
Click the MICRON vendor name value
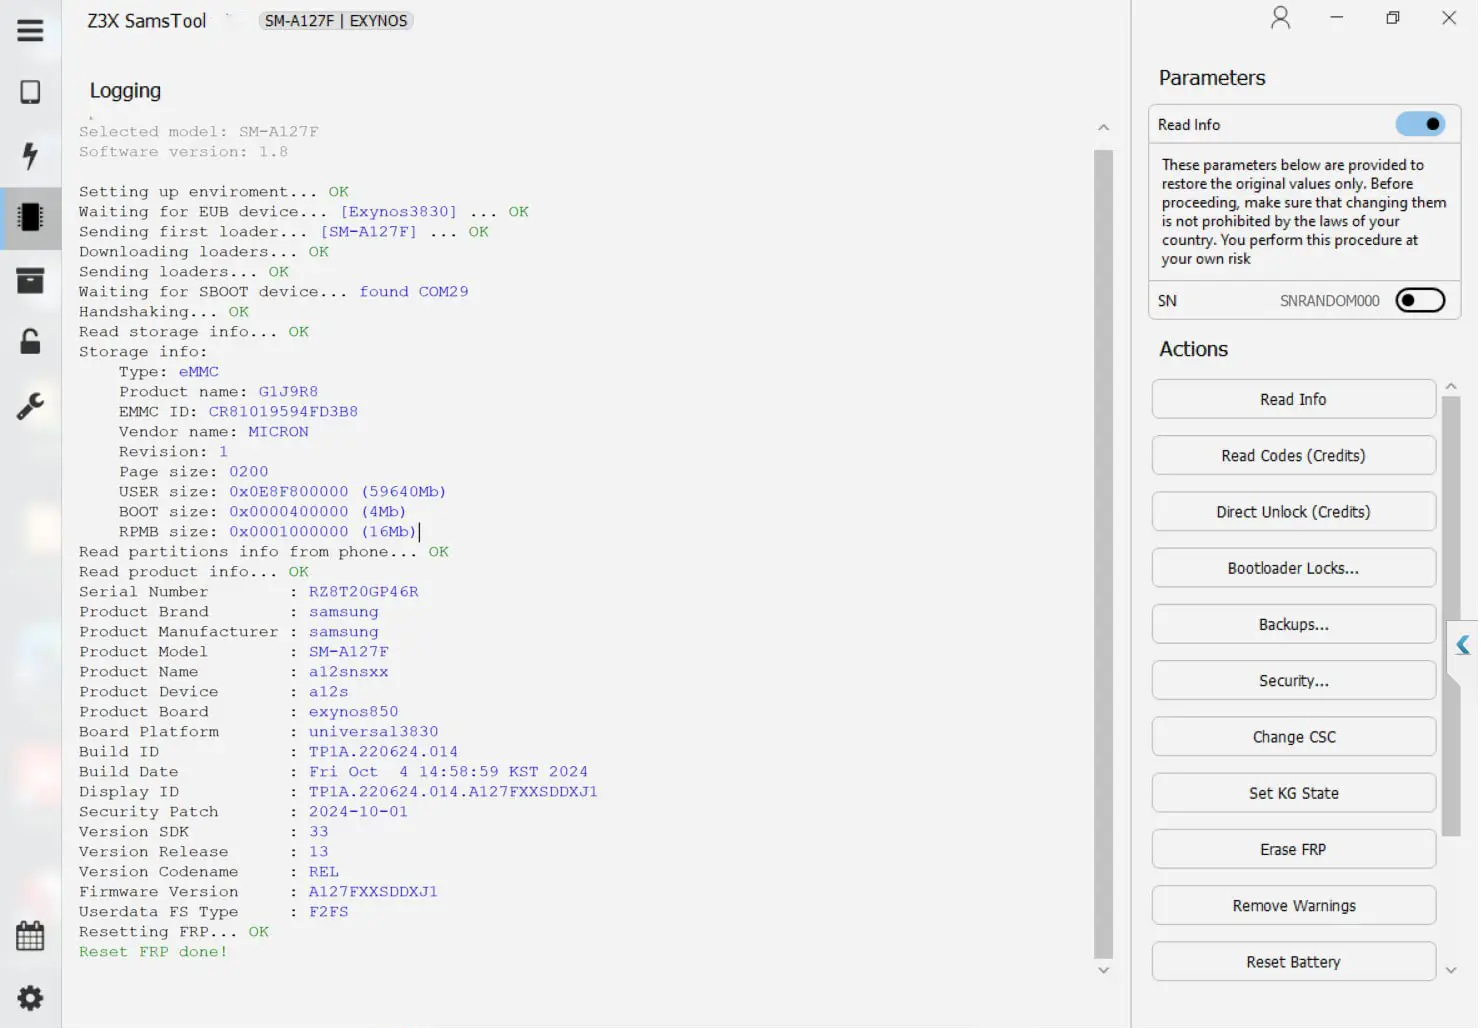278,431
